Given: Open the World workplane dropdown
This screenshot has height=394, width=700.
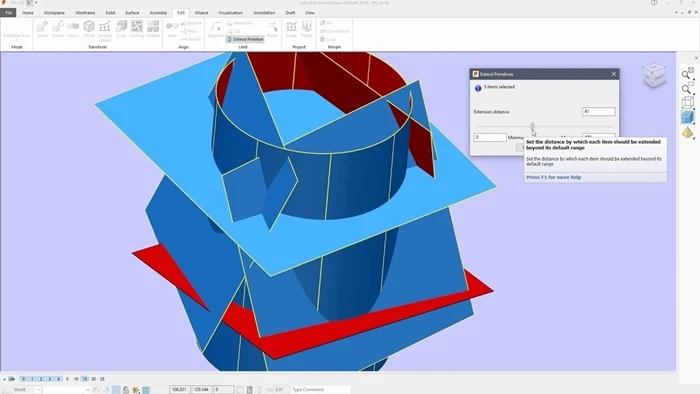Looking at the screenshot, I should coord(26,390).
